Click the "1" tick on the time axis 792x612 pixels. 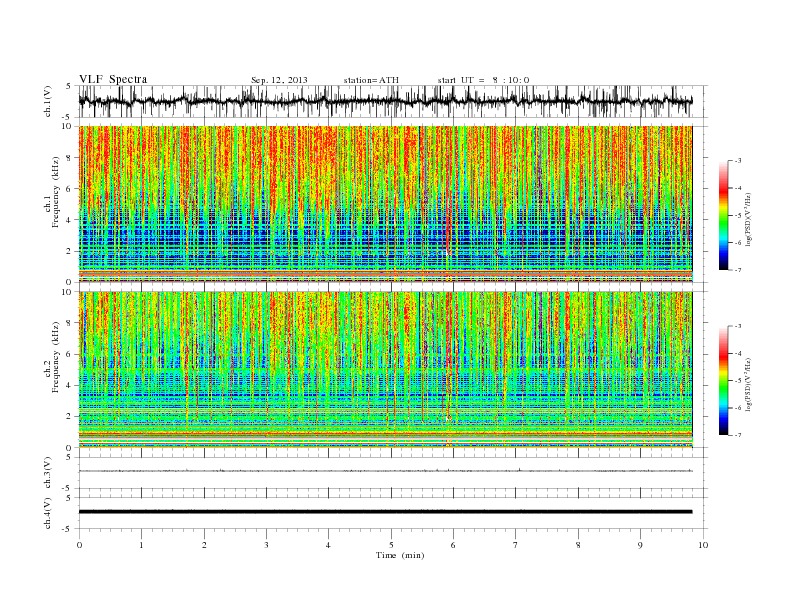pyautogui.click(x=141, y=545)
